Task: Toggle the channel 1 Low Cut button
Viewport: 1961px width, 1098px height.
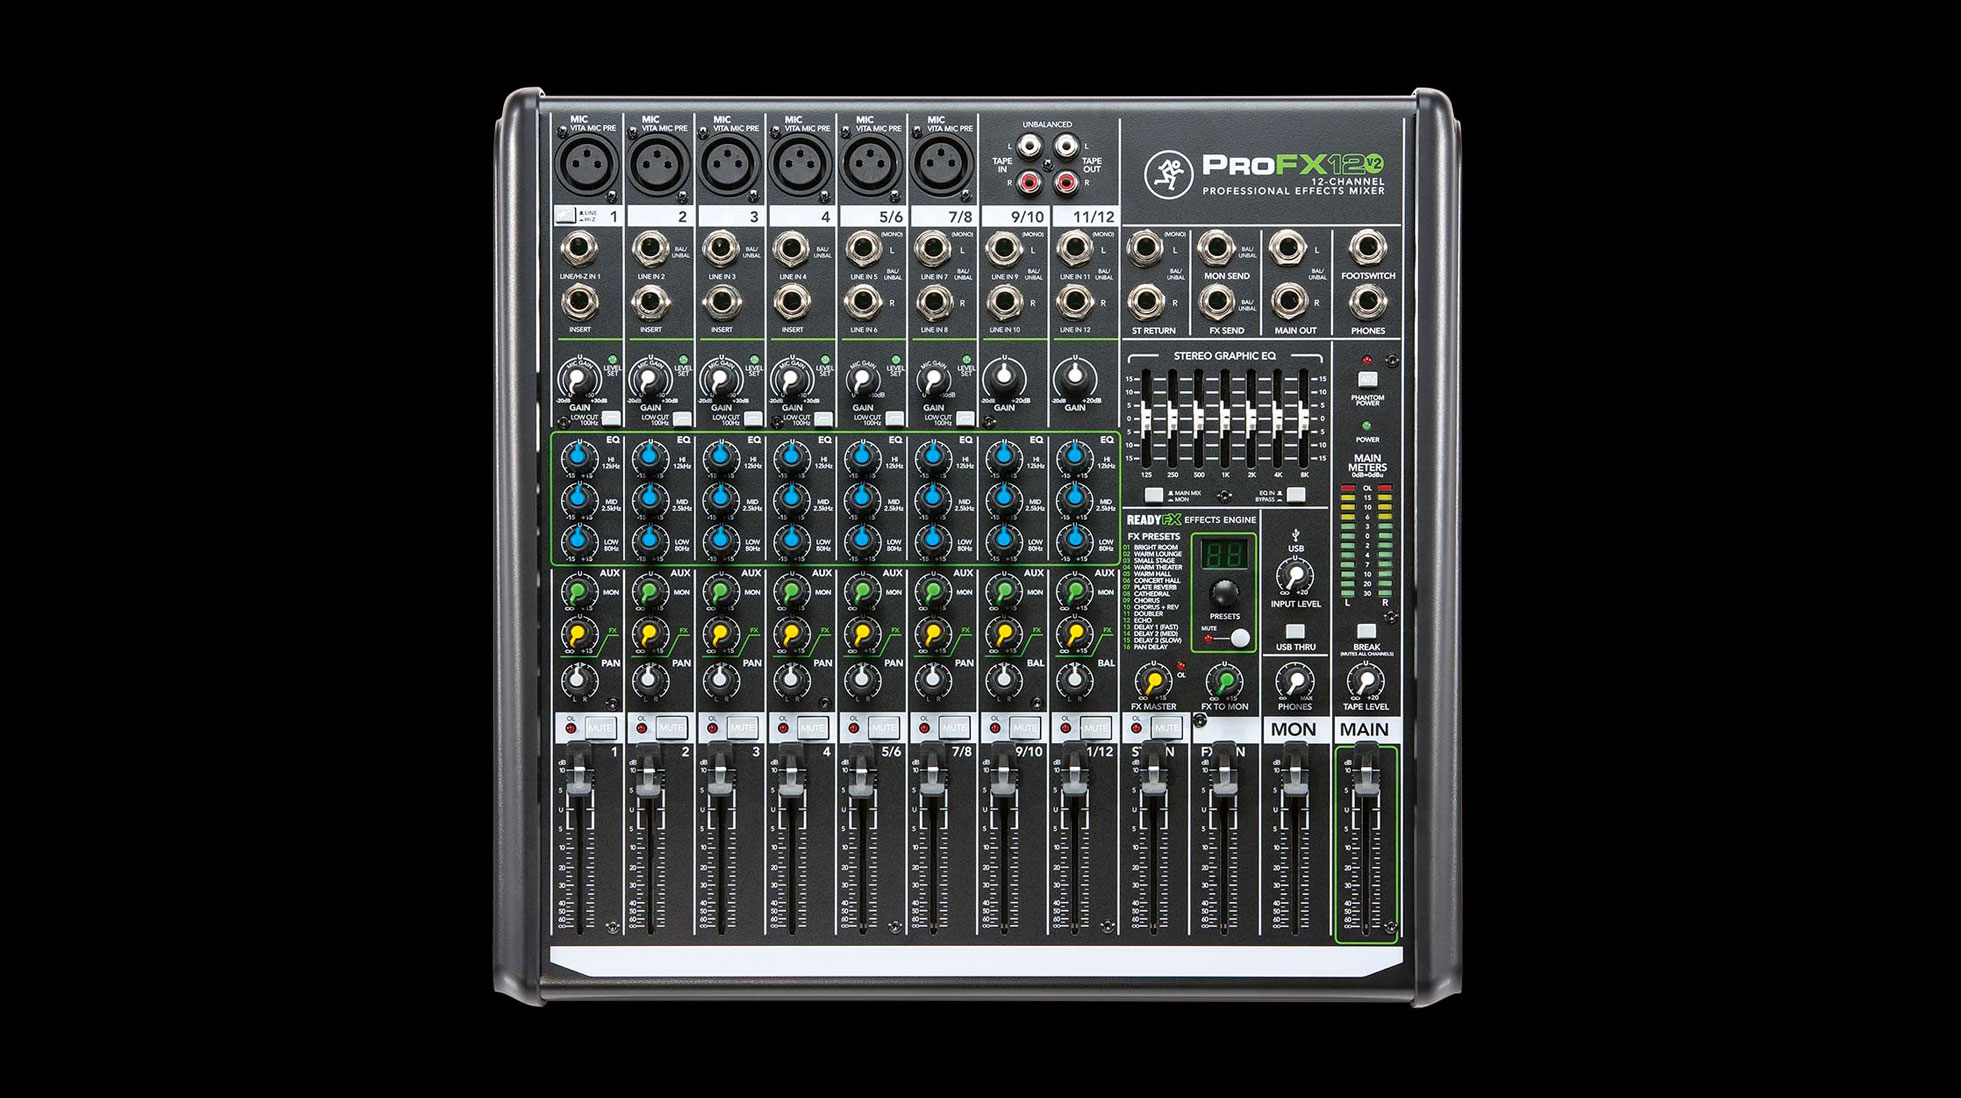Action: pyautogui.click(x=610, y=419)
